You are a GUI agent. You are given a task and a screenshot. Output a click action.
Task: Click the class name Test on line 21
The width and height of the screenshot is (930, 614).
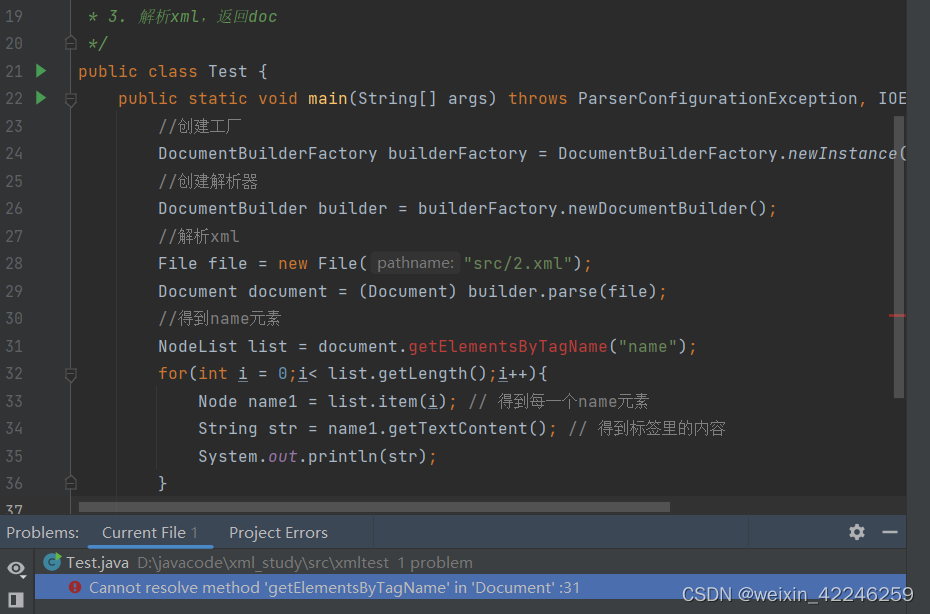[228, 71]
